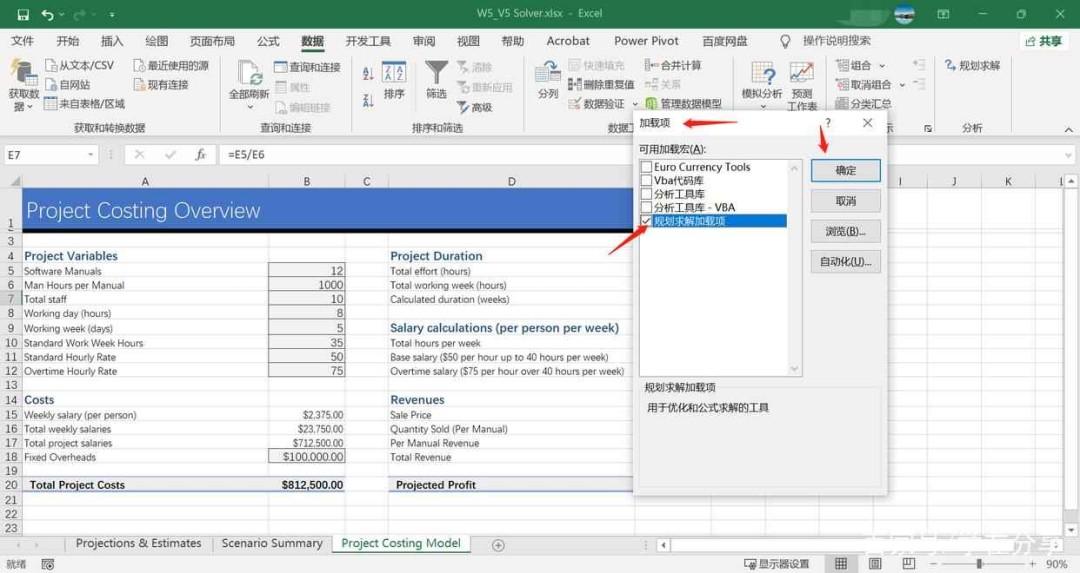Click the Forecast Sheet (预测工作表) icon
Screen dimensions: 1080x573
[x=802, y=72]
